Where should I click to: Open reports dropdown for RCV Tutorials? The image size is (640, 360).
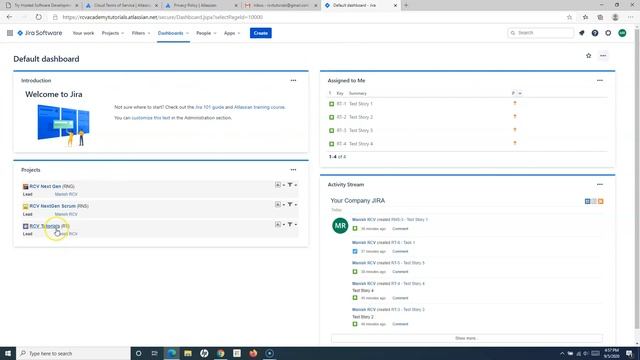click(280, 224)
